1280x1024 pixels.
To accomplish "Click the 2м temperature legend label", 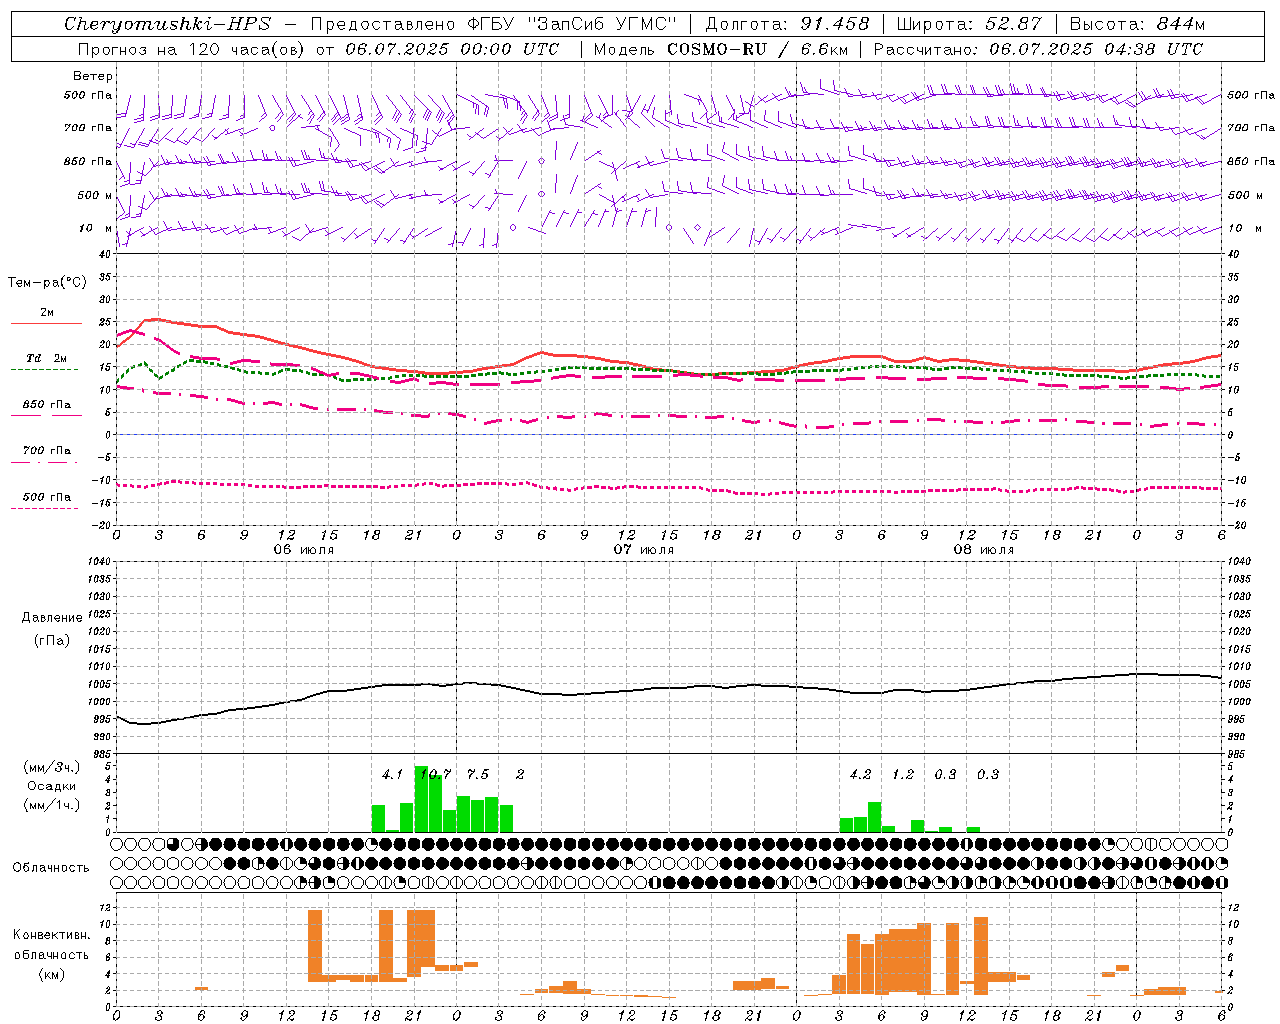I will click(x=47, y=313).
